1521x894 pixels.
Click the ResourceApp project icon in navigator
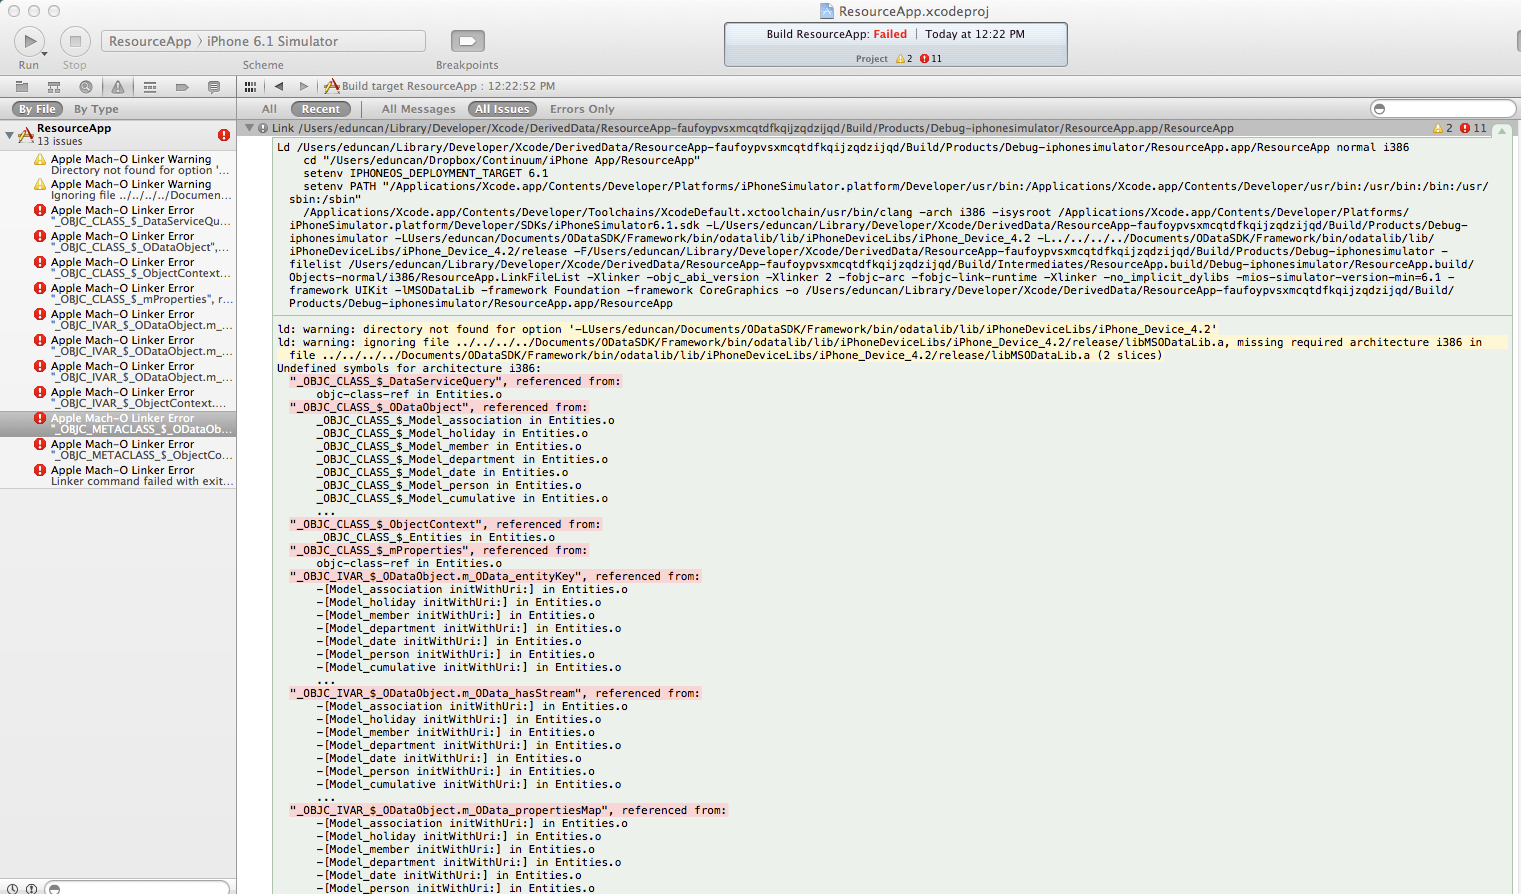point(26,135)
